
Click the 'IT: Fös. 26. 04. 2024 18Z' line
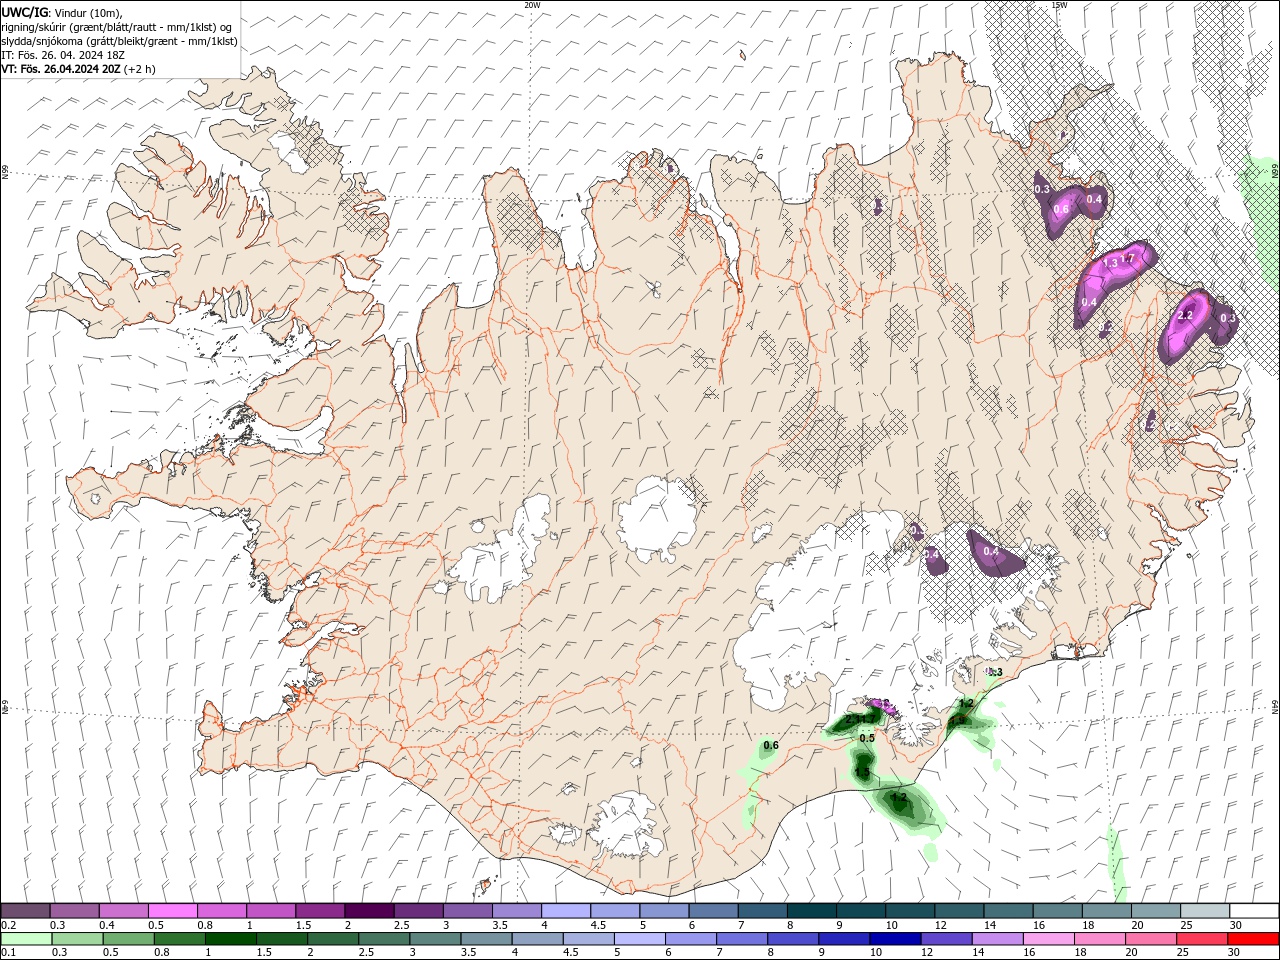65,55
